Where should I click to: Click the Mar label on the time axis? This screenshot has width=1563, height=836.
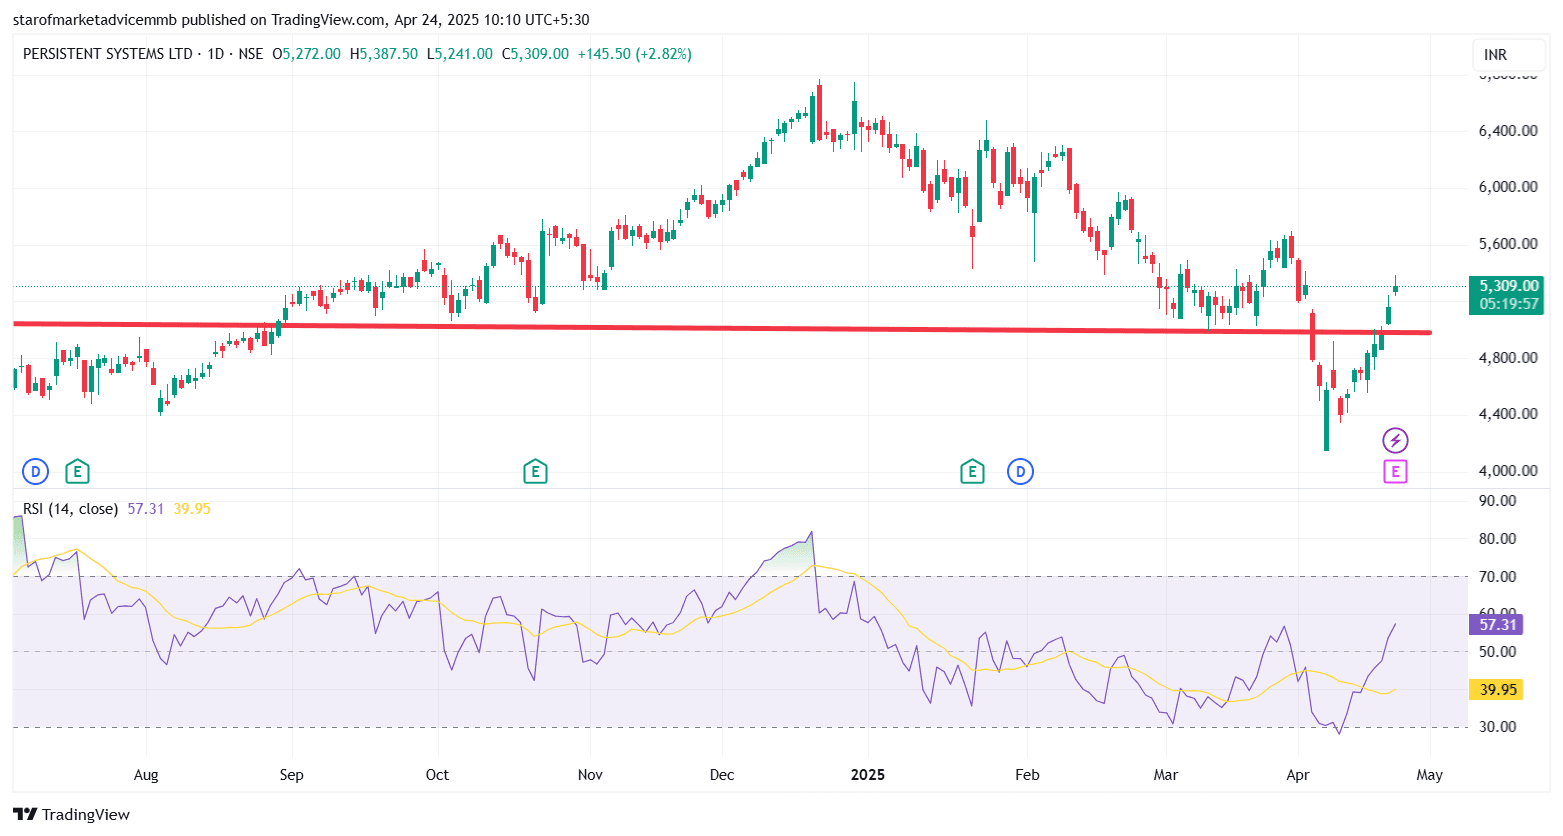click(x=1166, y=775)
